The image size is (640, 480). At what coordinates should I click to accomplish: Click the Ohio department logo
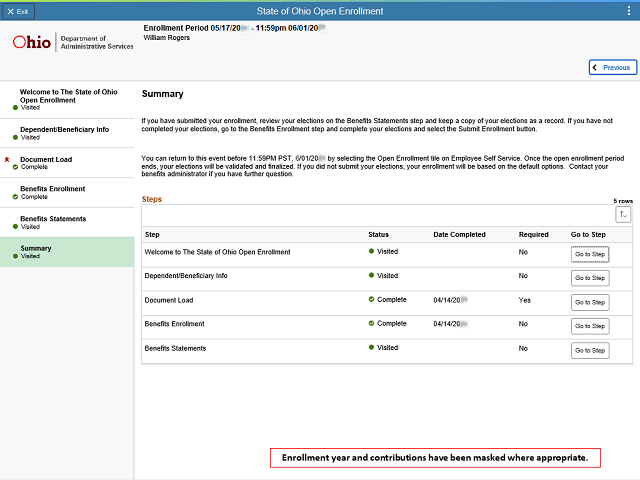click(73, 42)
